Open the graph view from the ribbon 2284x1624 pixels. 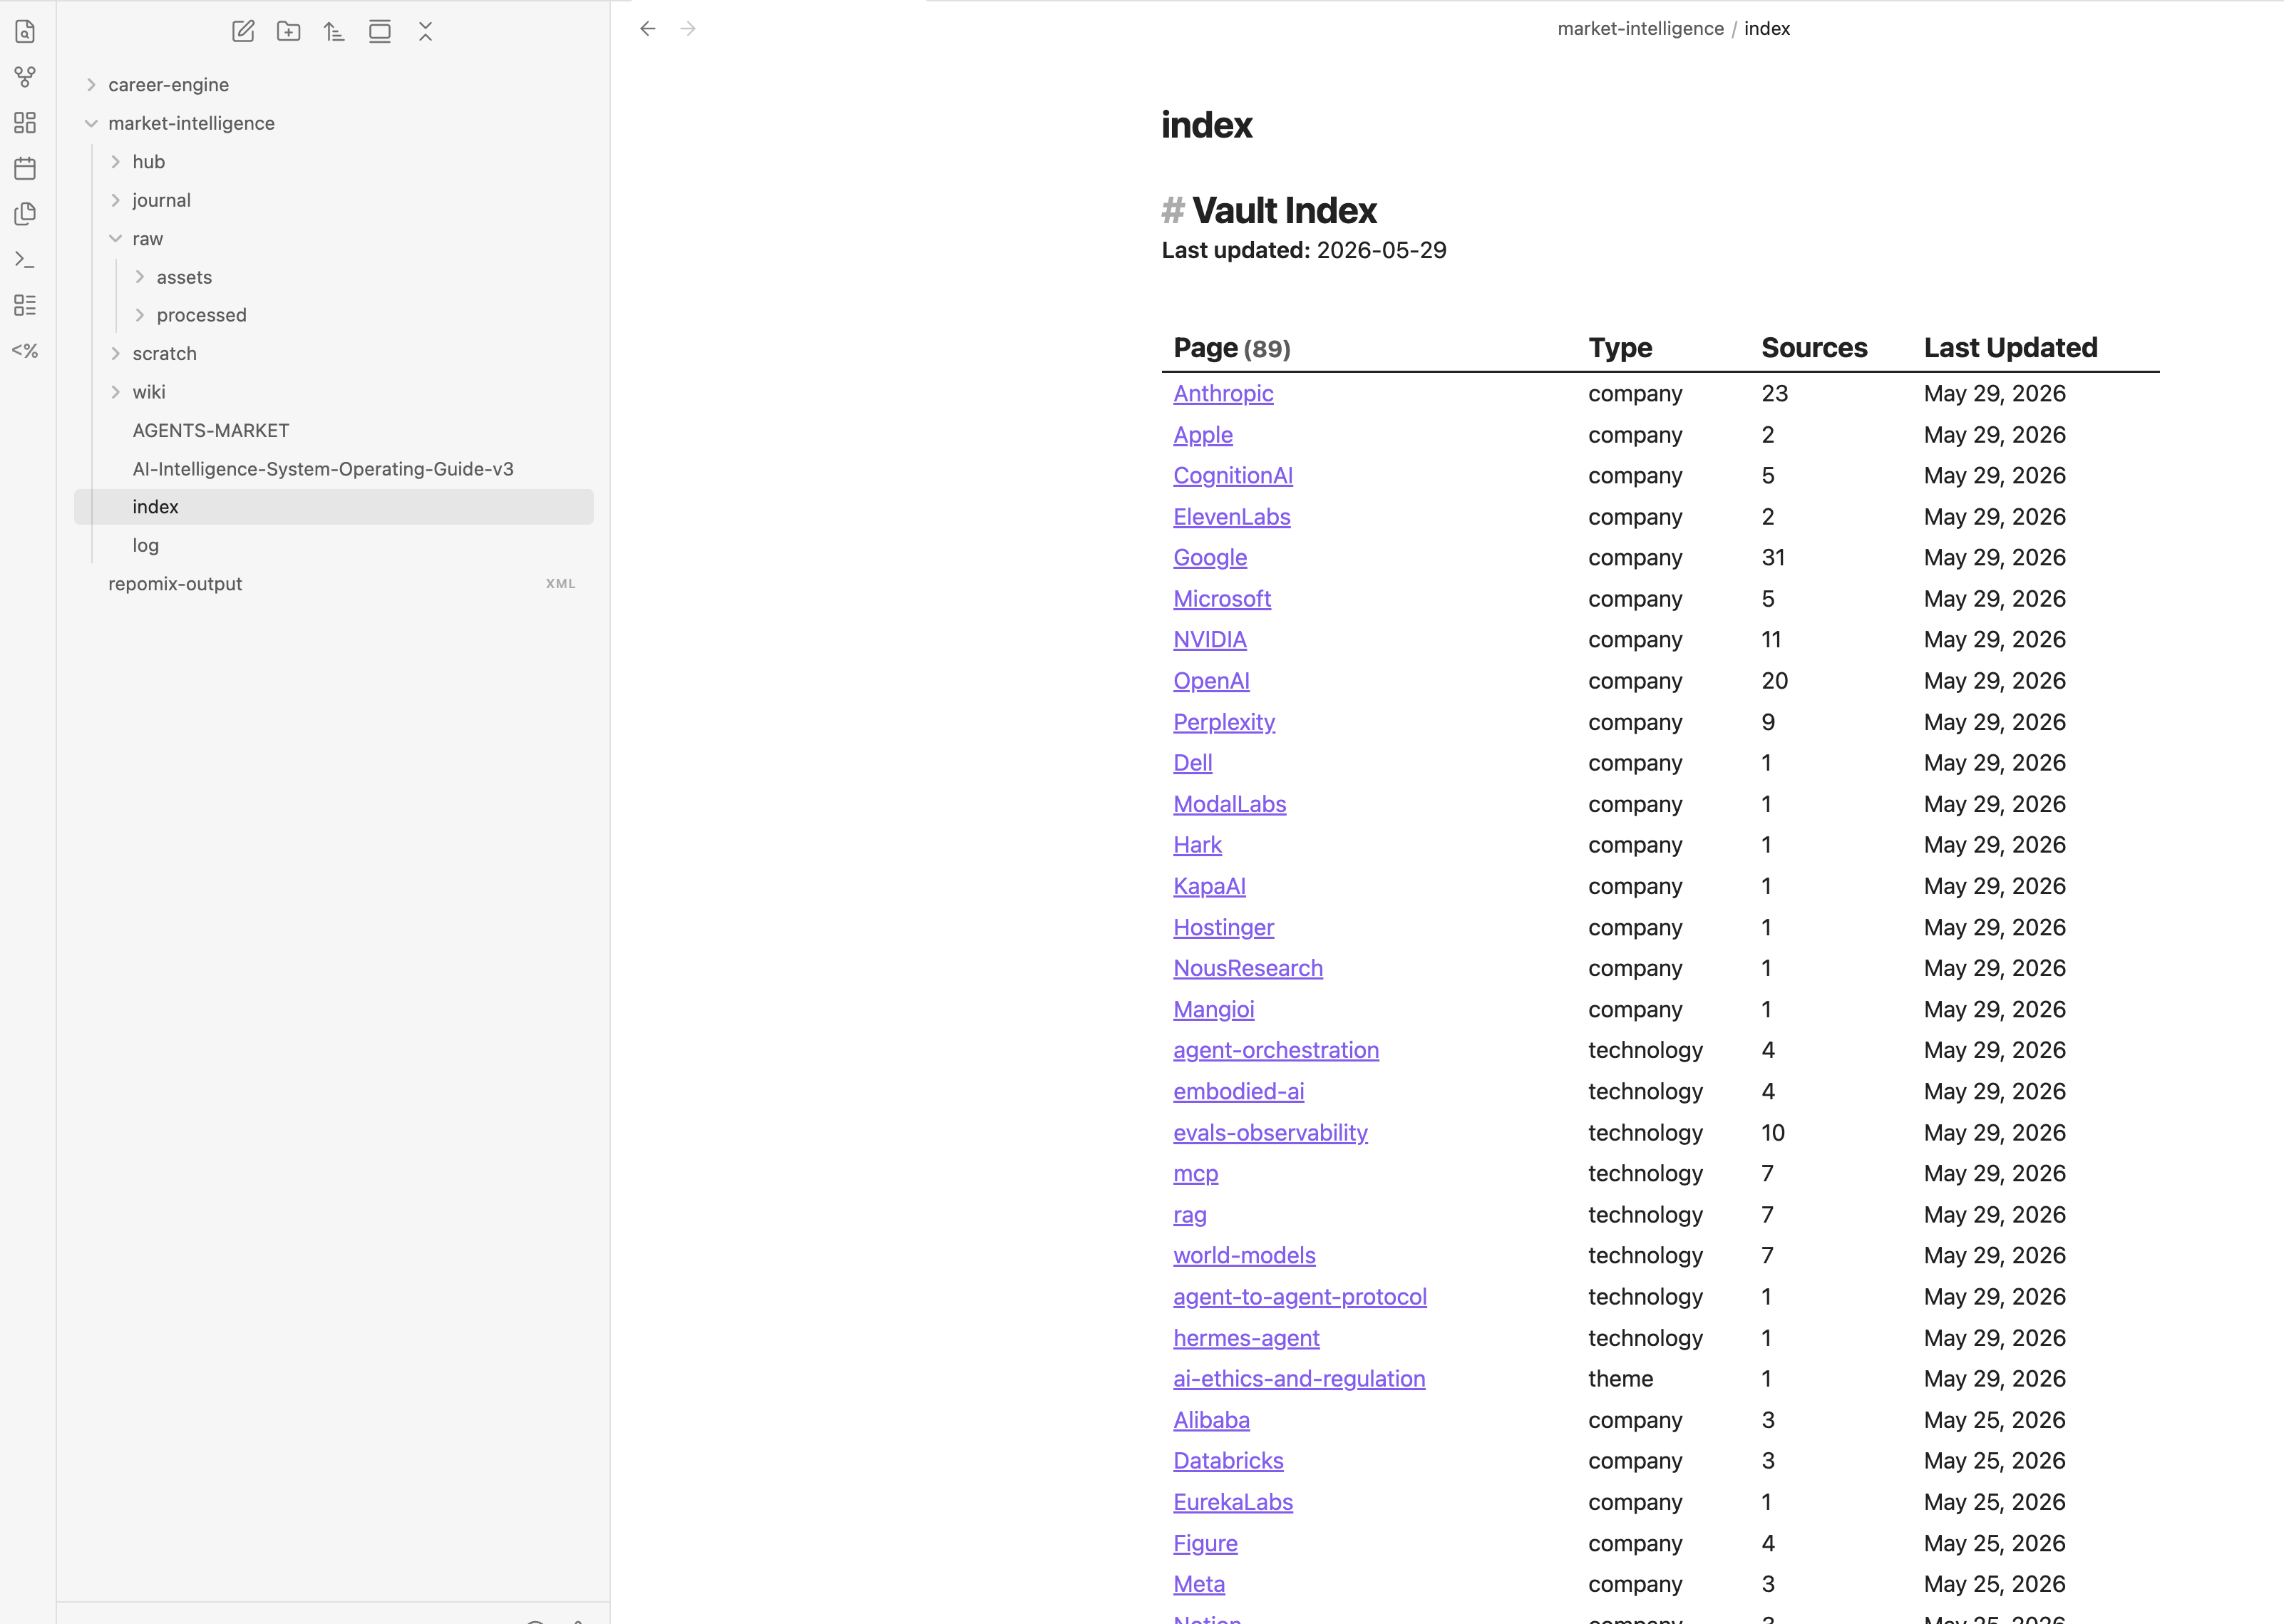25,77
